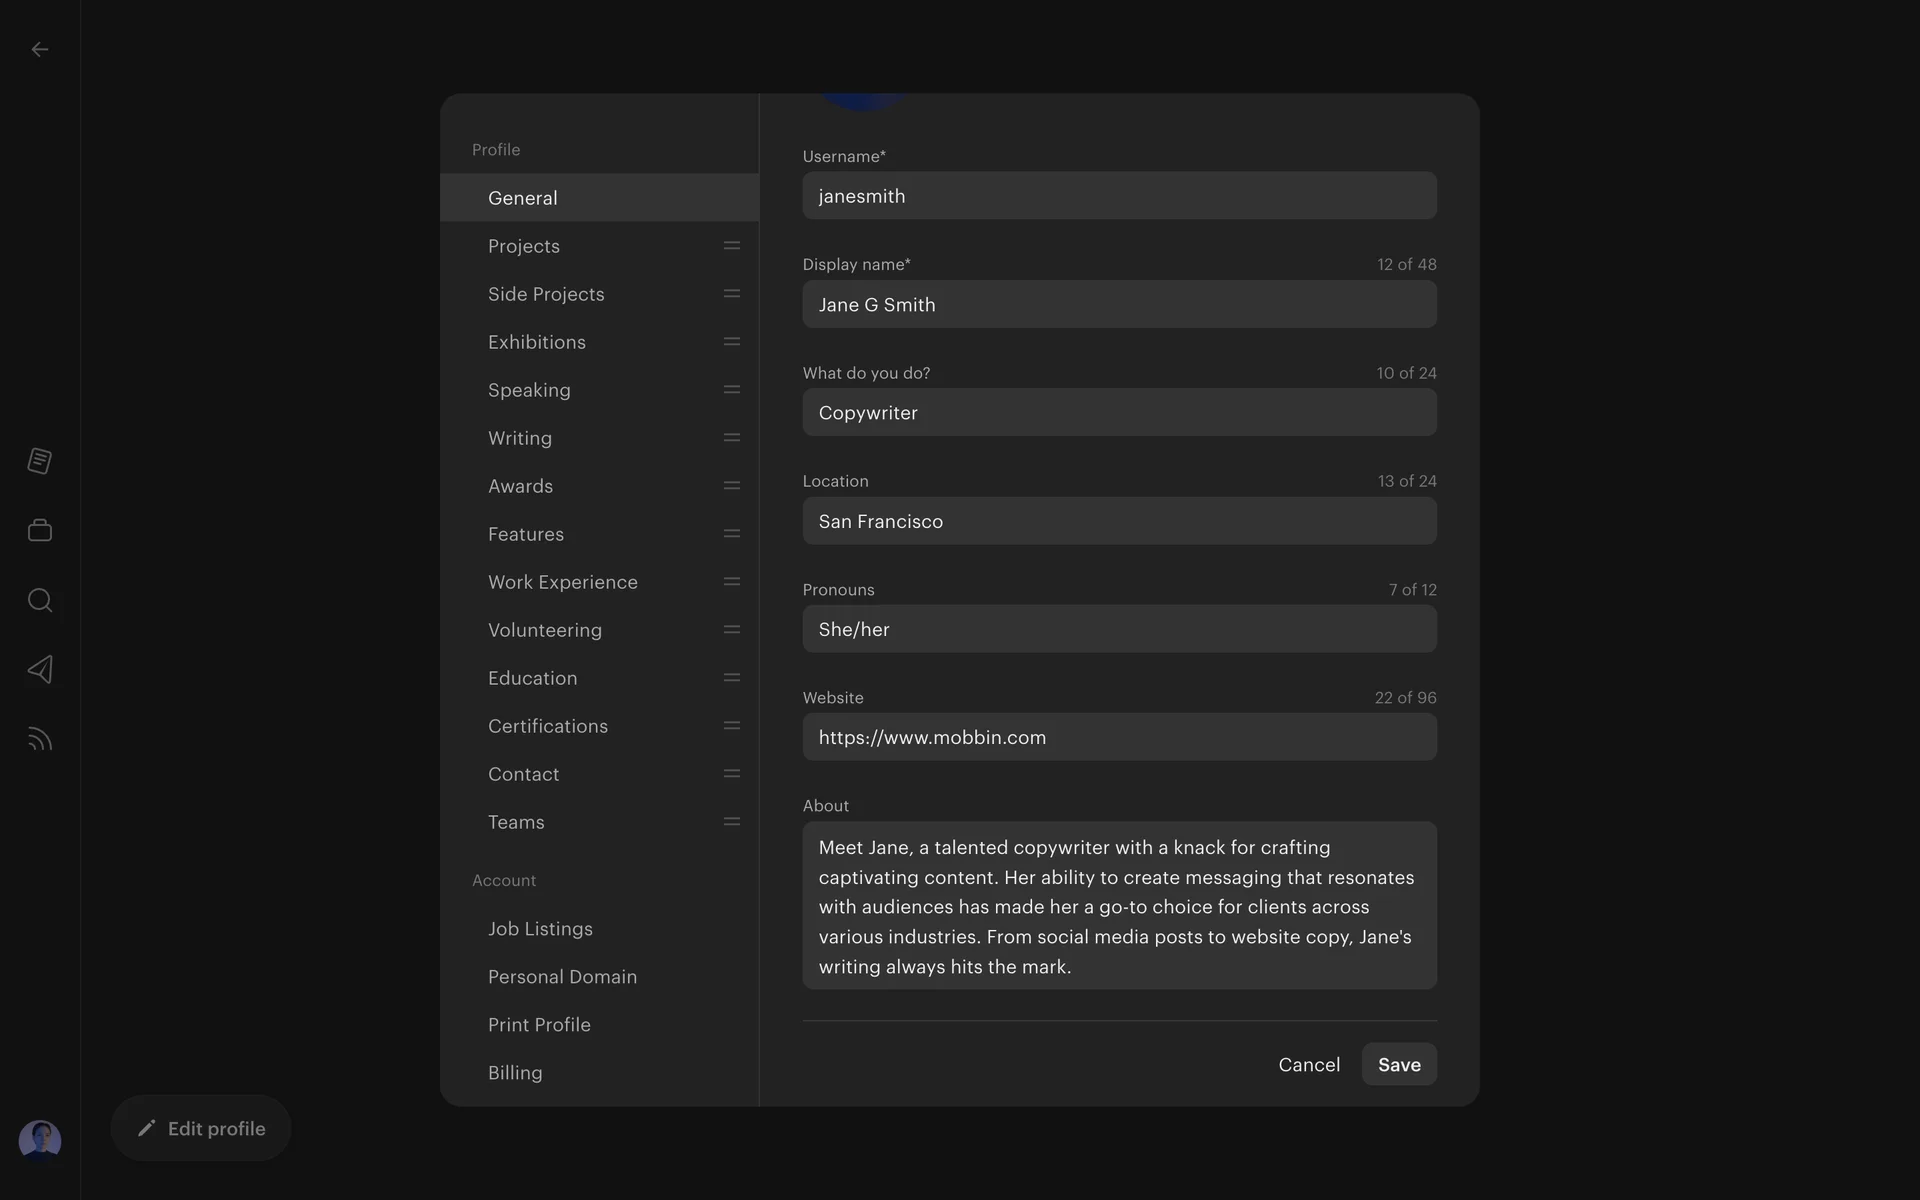Open the Work Experience section
The height and width of the screenshot is (1200, 1920).
click(x=563, y=582)
